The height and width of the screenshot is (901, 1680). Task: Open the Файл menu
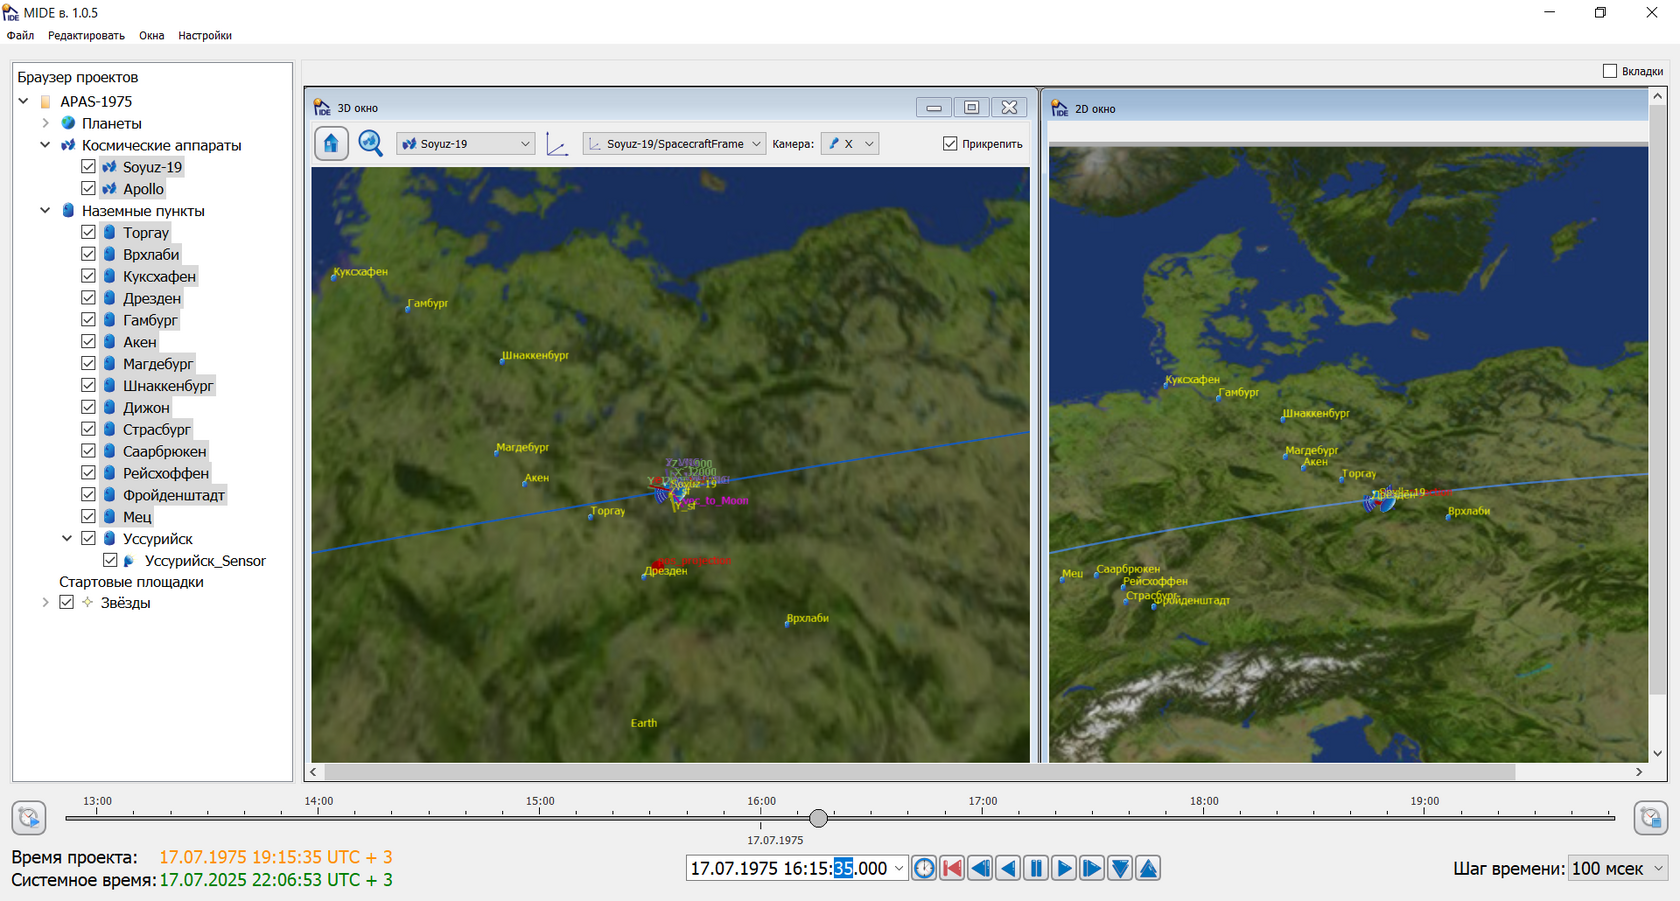(x=20, y=35)
